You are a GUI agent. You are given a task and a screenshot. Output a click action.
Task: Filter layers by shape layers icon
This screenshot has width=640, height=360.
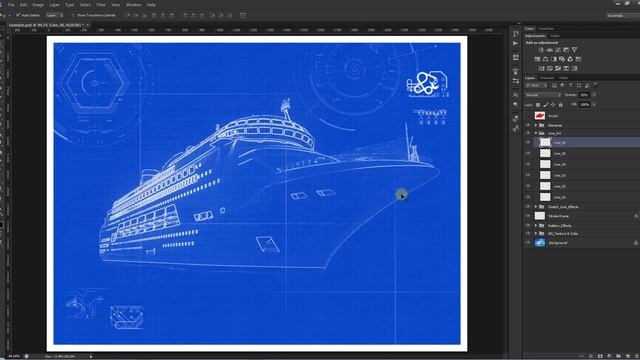click(579, 85)
